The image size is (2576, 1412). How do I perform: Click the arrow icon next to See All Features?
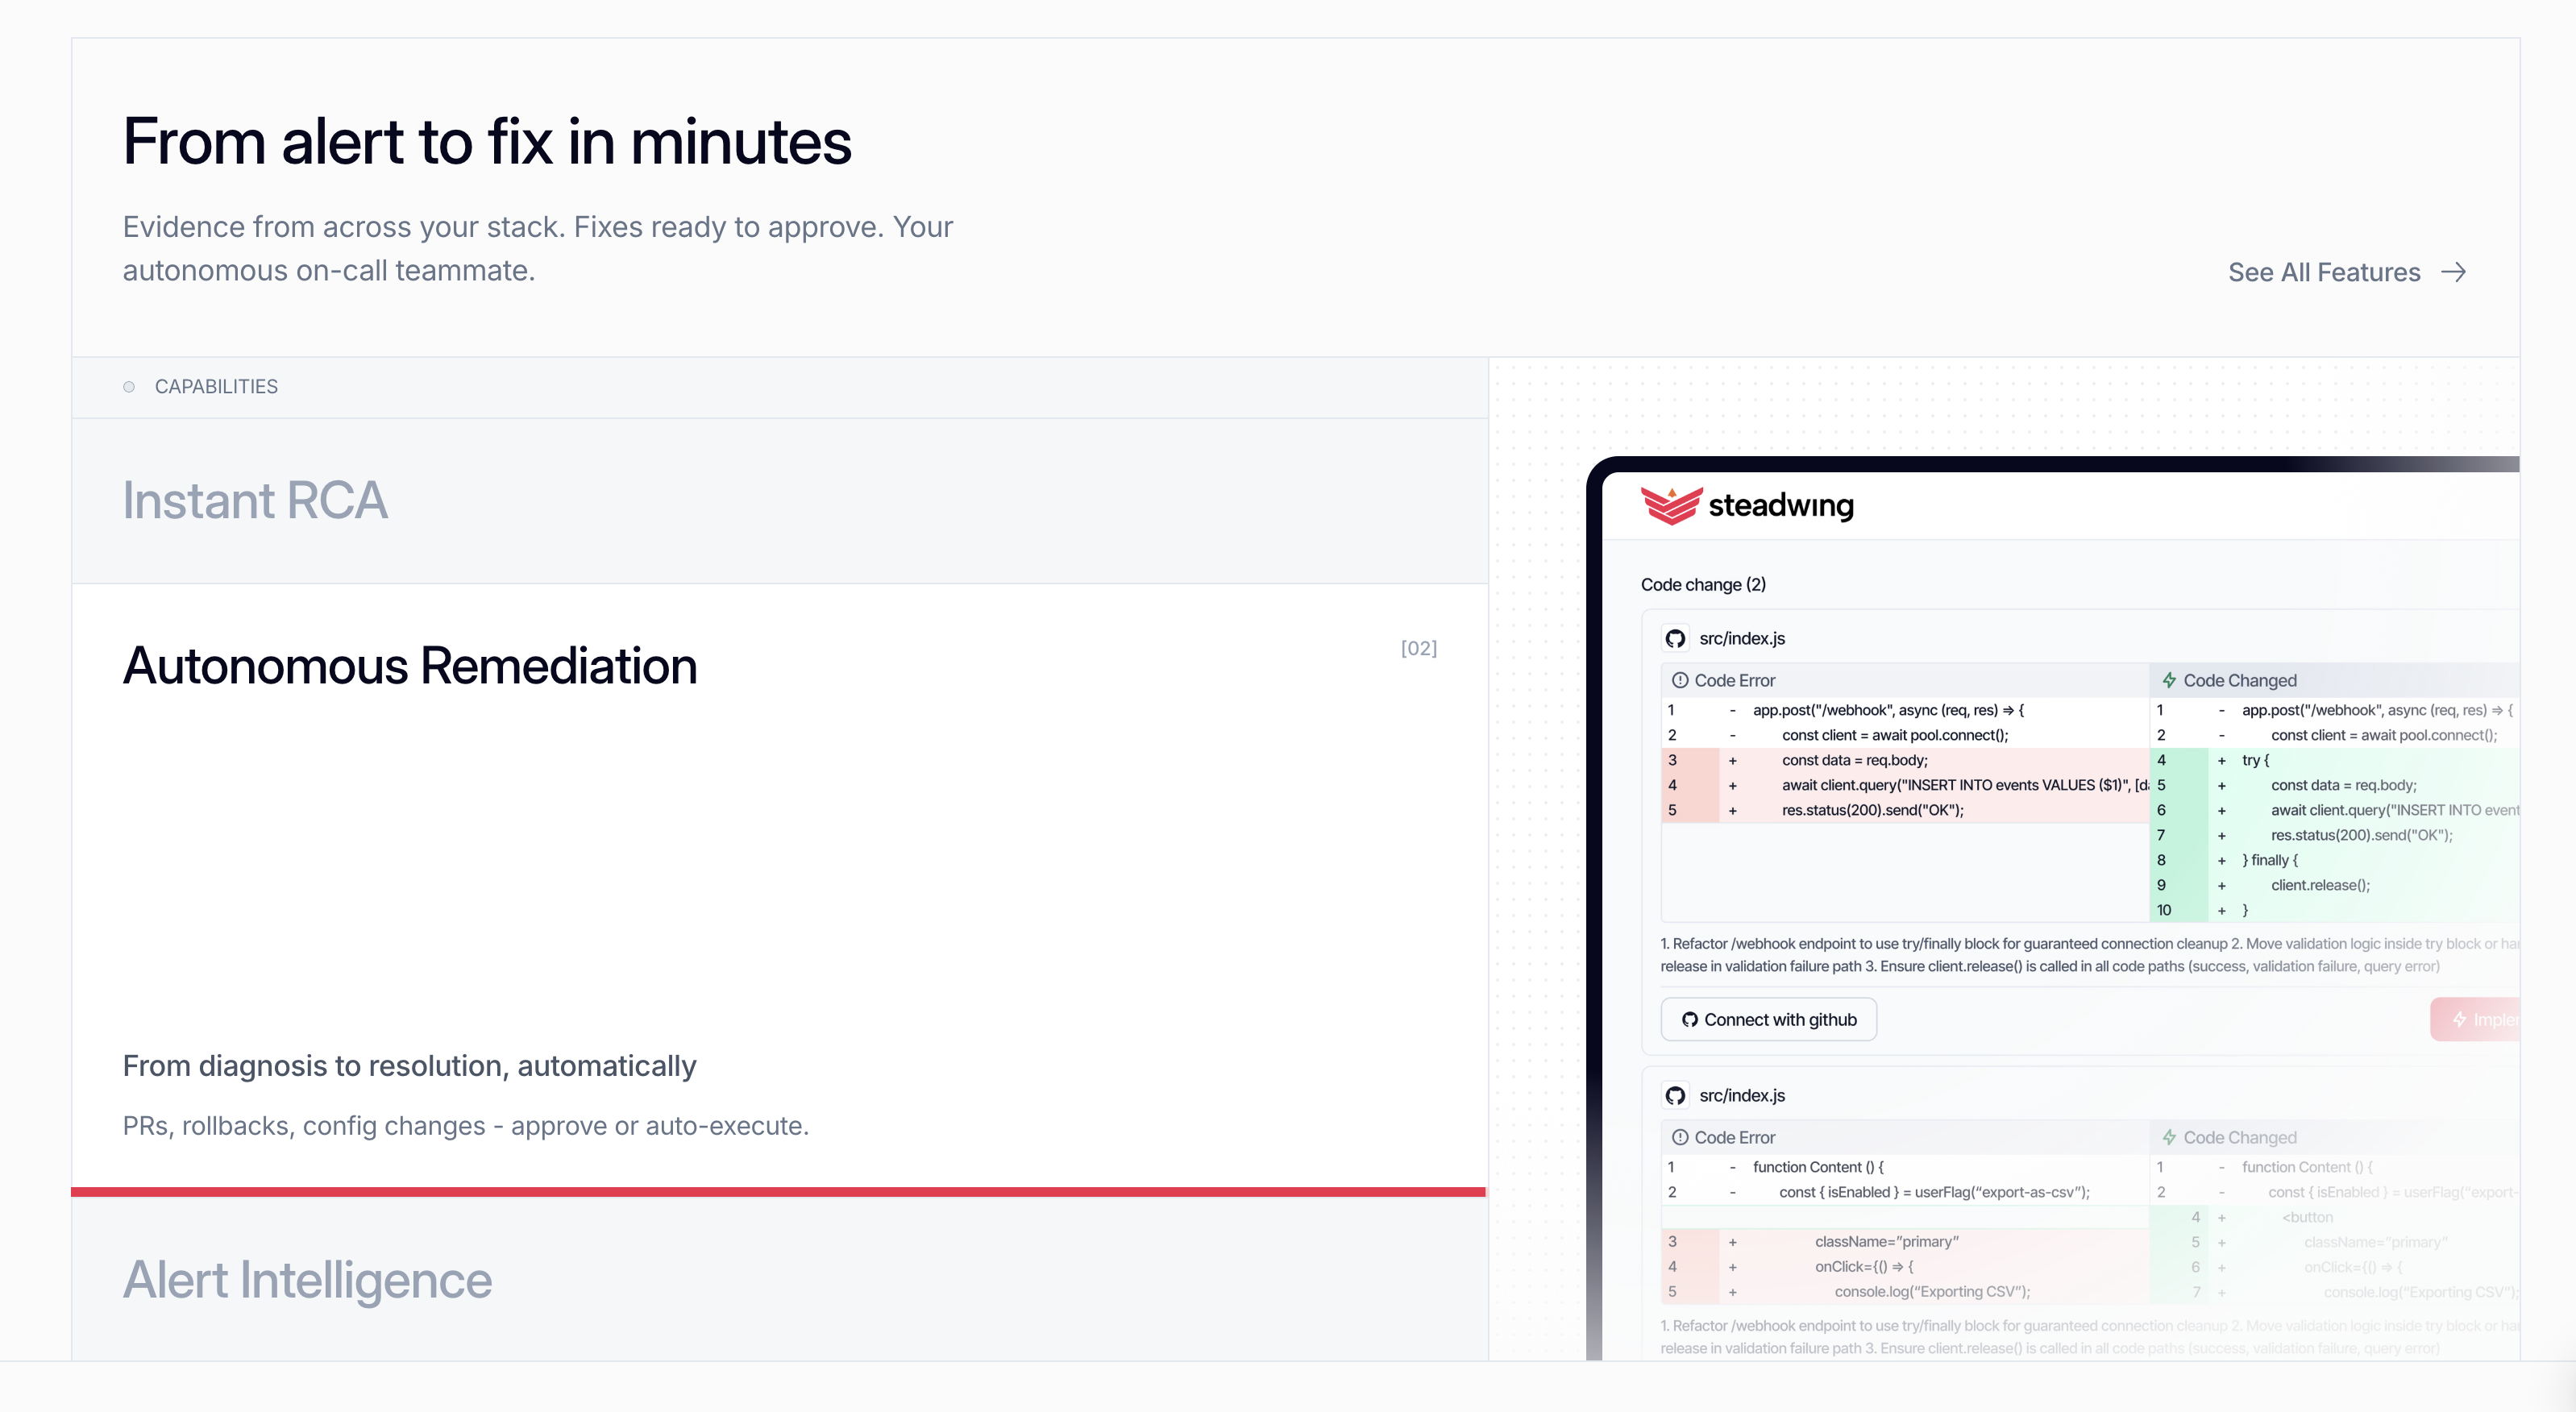[x=2453, y=271]
